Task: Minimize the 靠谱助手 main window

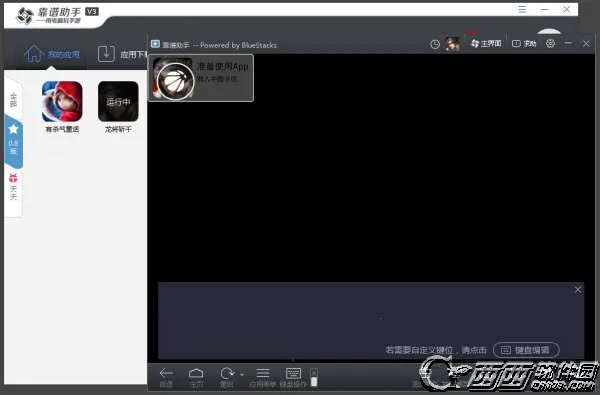Action: click(x=545, y=9)
